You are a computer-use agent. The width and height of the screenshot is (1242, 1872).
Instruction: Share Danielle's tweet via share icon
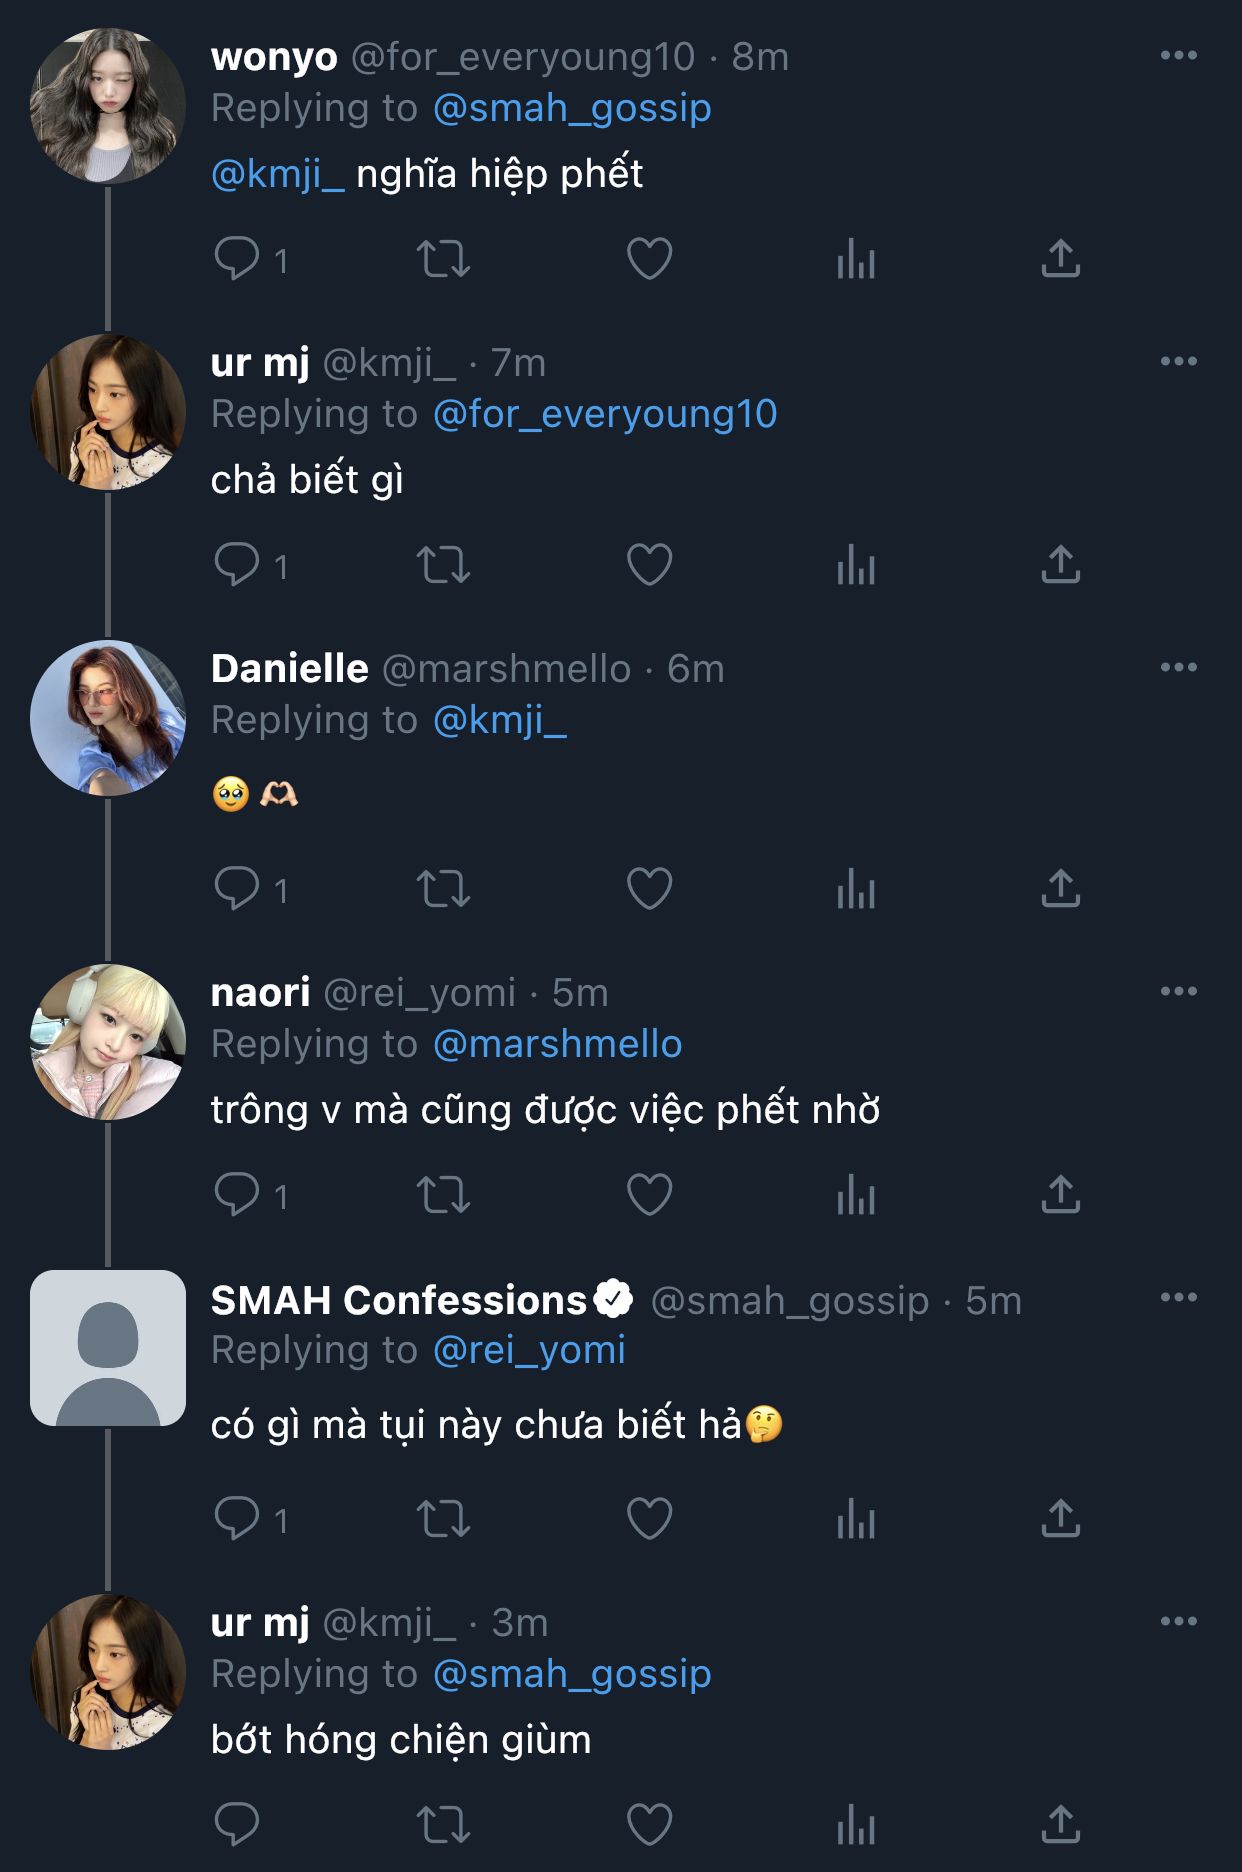(1060, 888)
